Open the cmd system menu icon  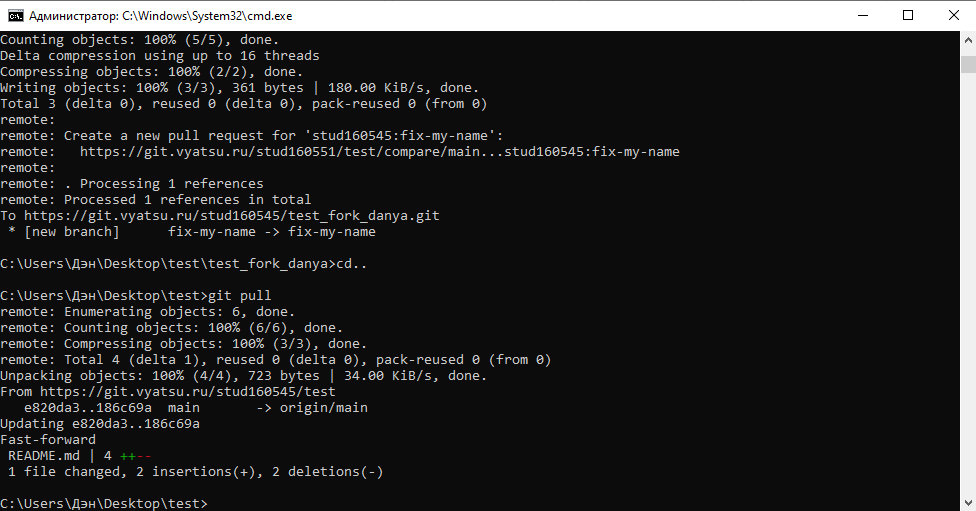[x=15, y=15]
